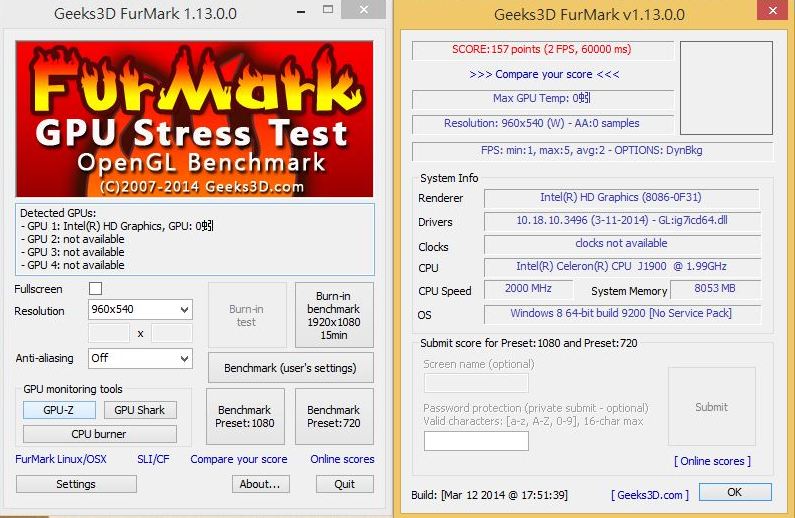Viewport: 795px width, 518px height.
Task: Open the Anti-aliasing Off dropdown
Action: [140, 358]
